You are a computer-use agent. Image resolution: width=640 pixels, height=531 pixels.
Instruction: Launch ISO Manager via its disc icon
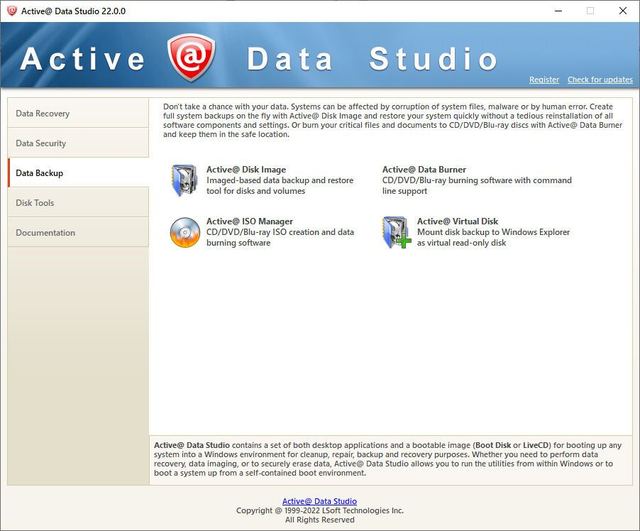point(184,232)
